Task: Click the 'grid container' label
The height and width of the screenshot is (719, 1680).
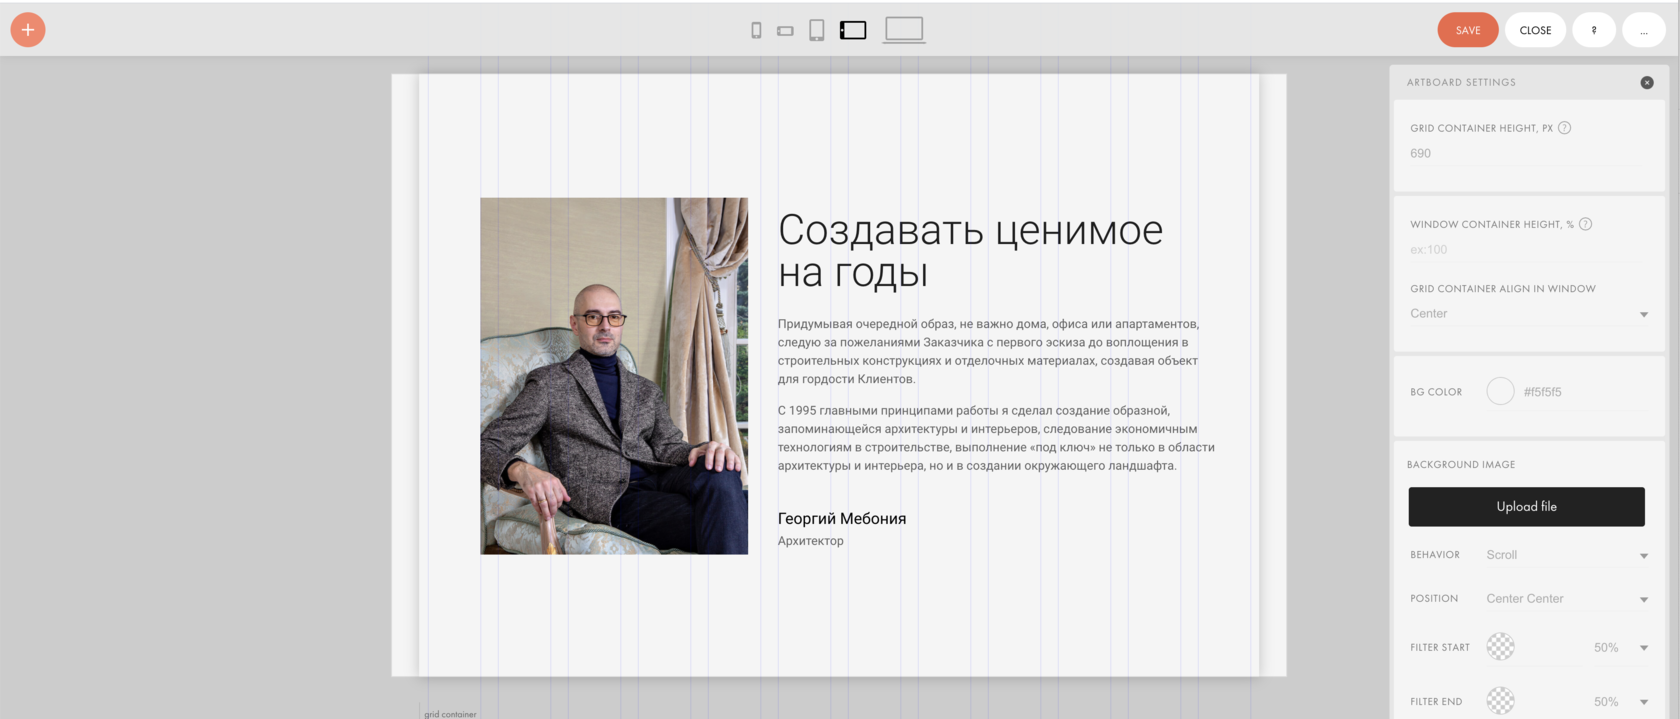Action: 450,714
